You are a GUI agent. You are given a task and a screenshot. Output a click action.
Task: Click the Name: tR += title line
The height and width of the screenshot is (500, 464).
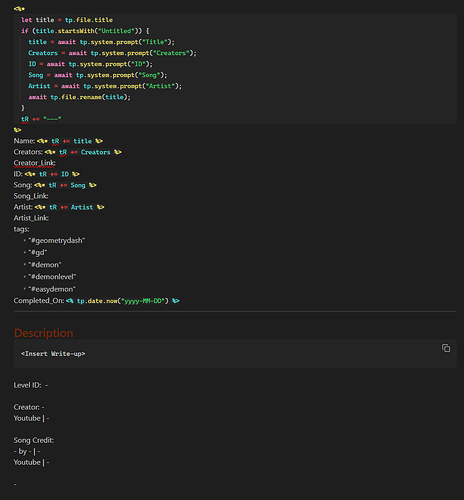click(x=58, y=141)
